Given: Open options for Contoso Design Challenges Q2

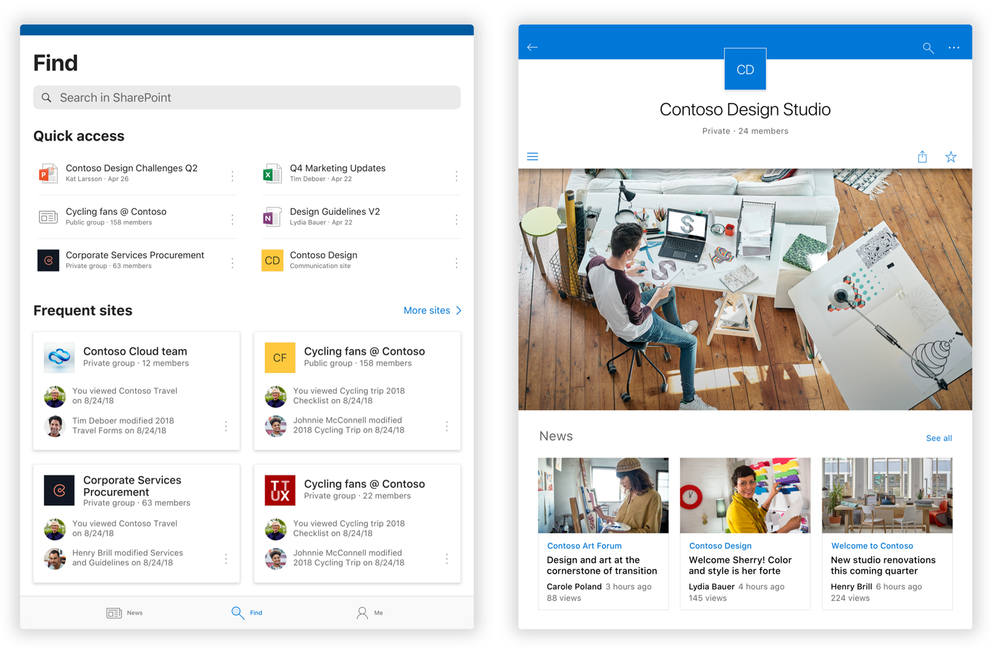Looking at the screenshot, I should pyautogui.click(x=232, y=176).
